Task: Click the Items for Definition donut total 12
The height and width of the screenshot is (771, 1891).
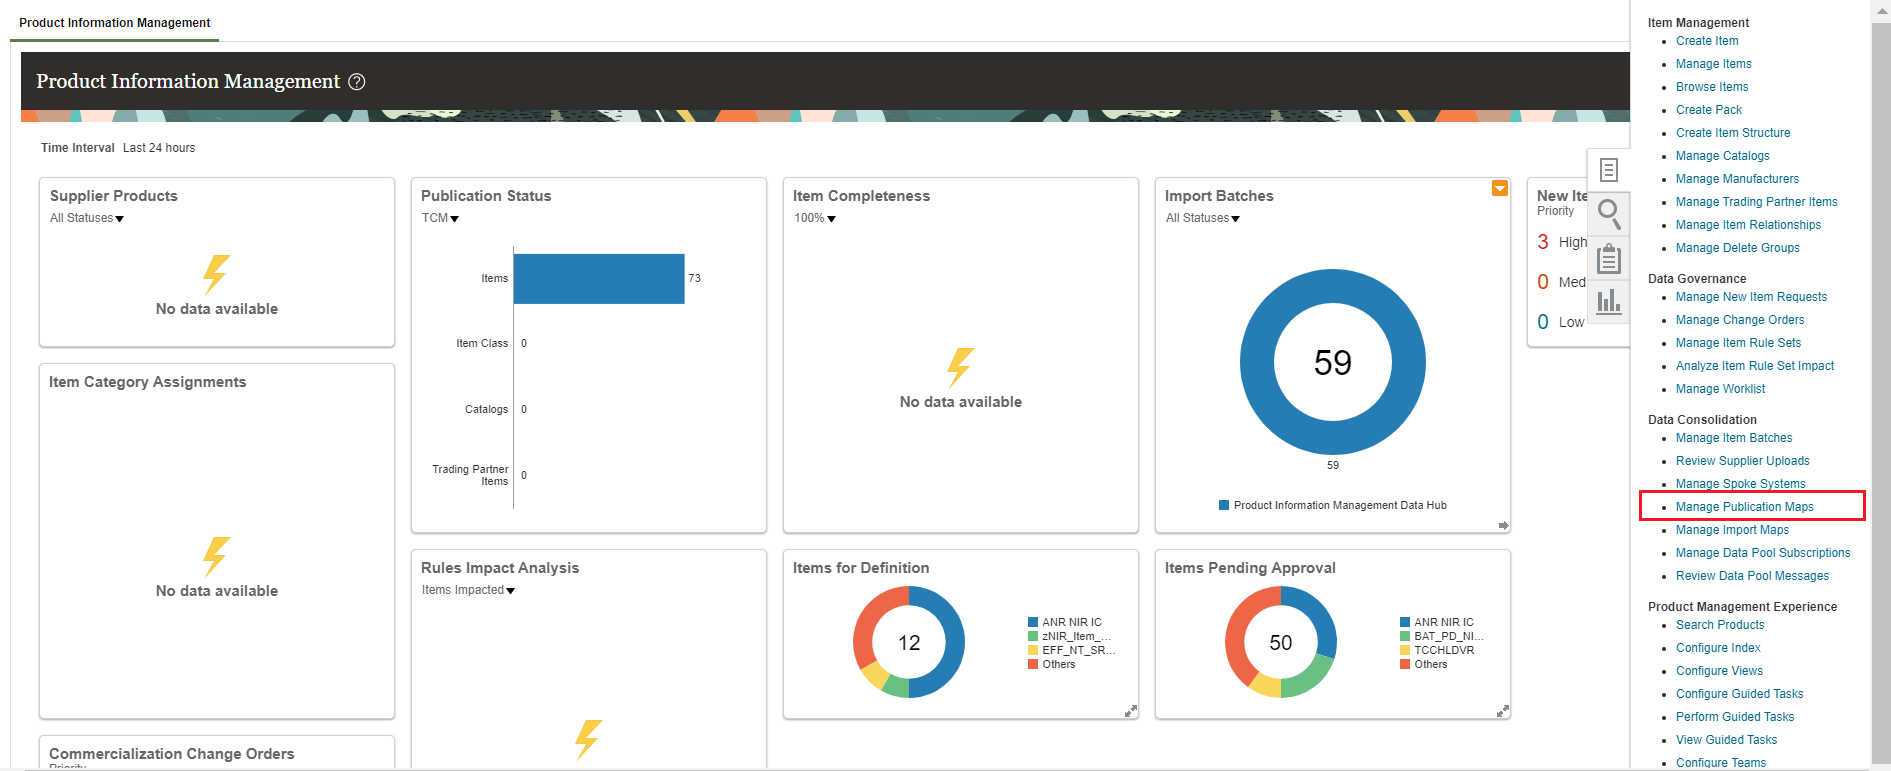Action: (x=909, y=643)
